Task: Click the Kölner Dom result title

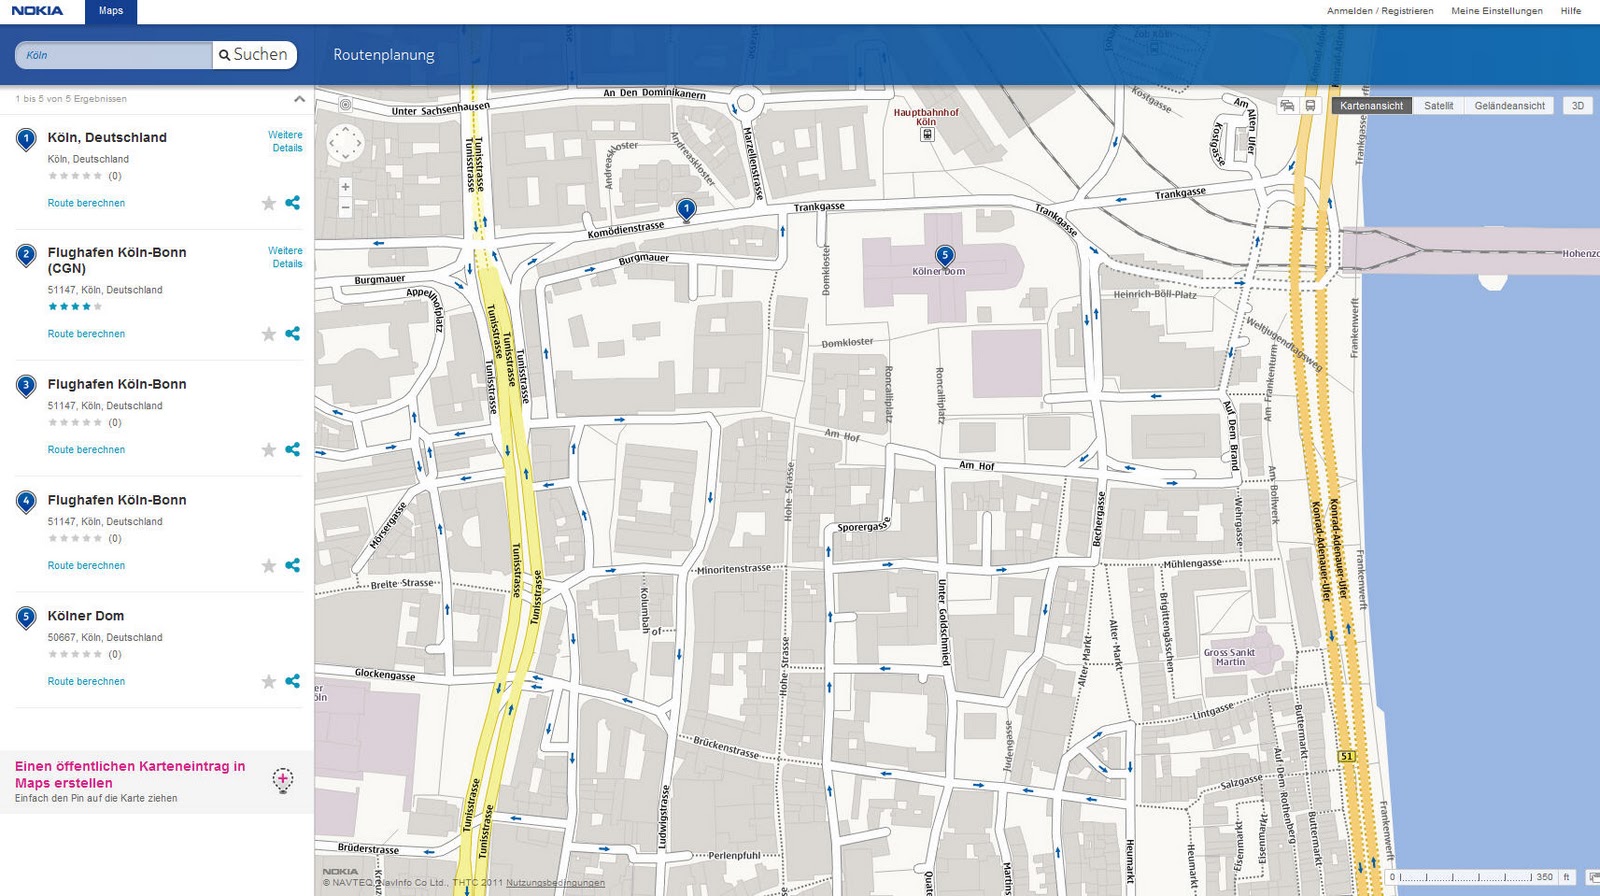Action: 86,616
